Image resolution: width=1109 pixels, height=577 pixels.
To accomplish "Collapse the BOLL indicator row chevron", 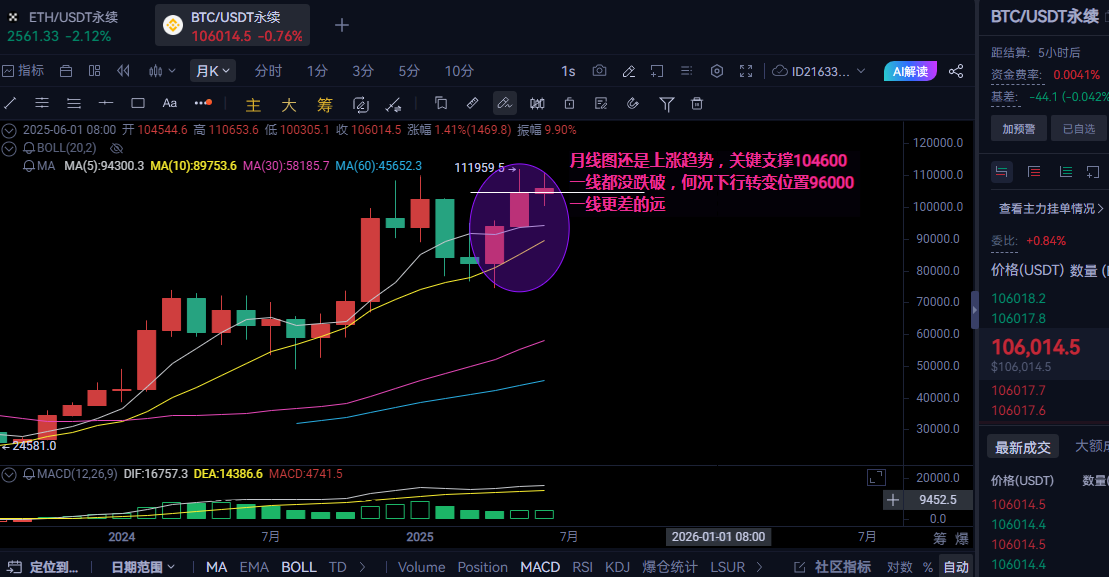I will [8, 148].
